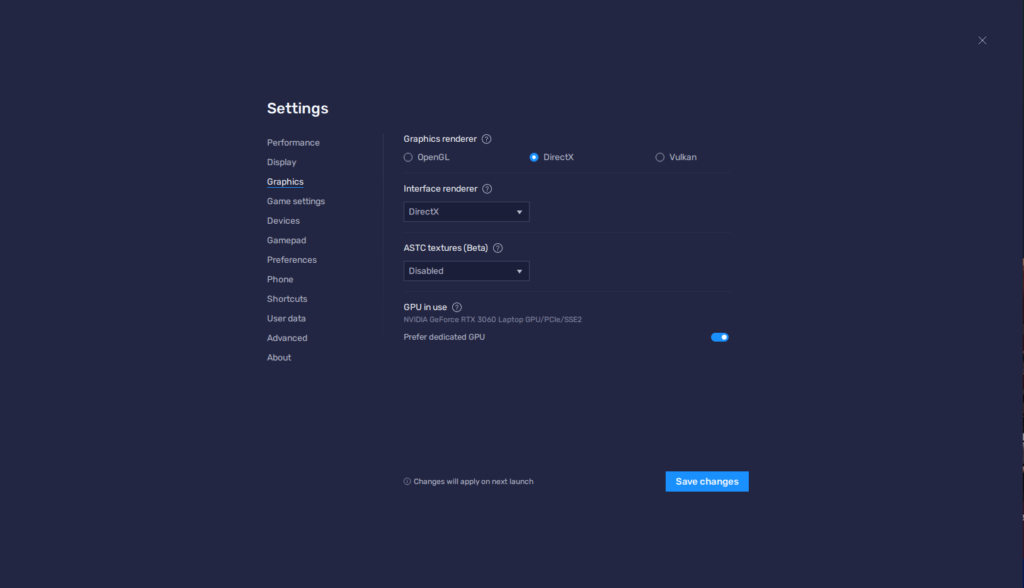Open the User data section
The image size is (1024, 588).
tap(286, 319)
